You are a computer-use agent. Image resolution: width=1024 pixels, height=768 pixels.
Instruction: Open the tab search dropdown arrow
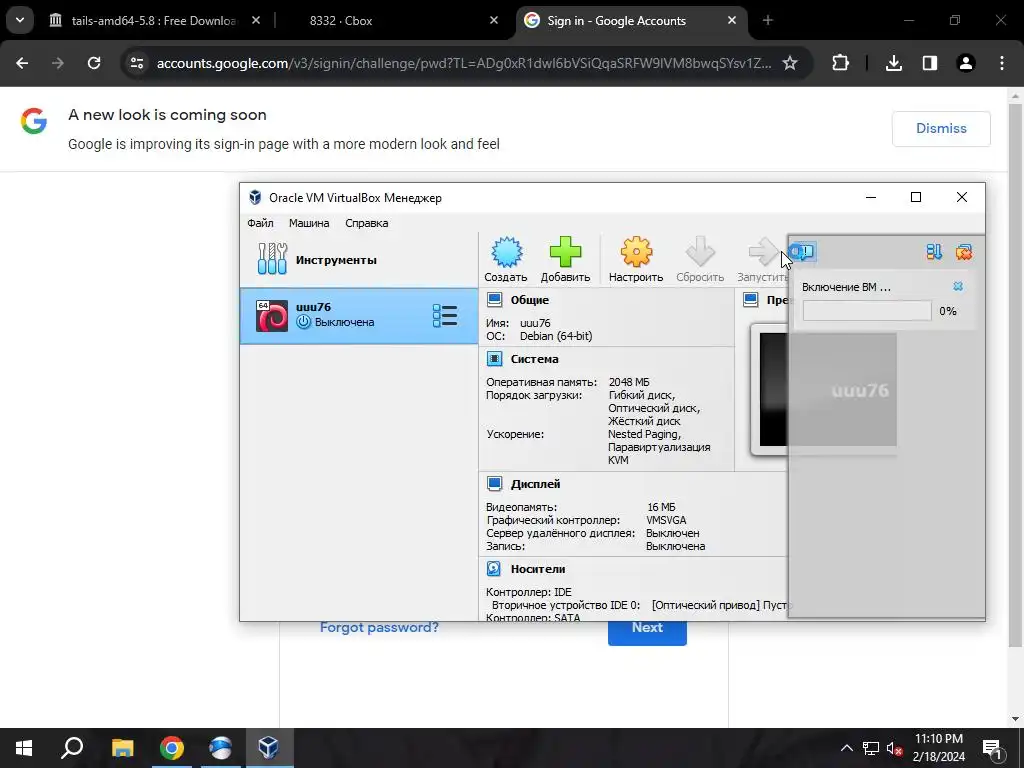(20, 20)
